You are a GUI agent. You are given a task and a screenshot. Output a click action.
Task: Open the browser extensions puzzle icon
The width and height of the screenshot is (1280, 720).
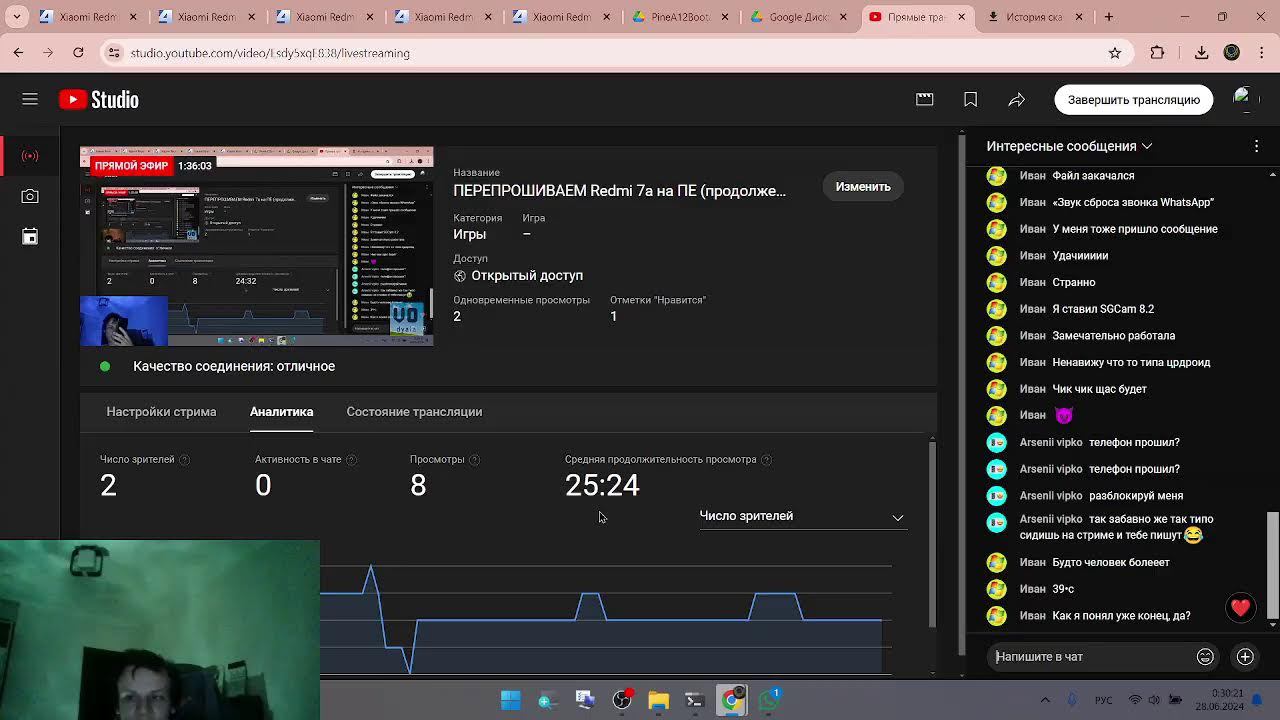[x=1157, y=53]
